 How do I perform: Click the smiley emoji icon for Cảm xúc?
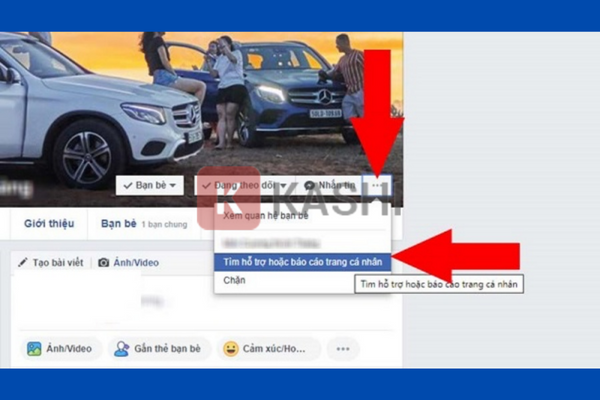pyautogui.click(x=231, y=349)
